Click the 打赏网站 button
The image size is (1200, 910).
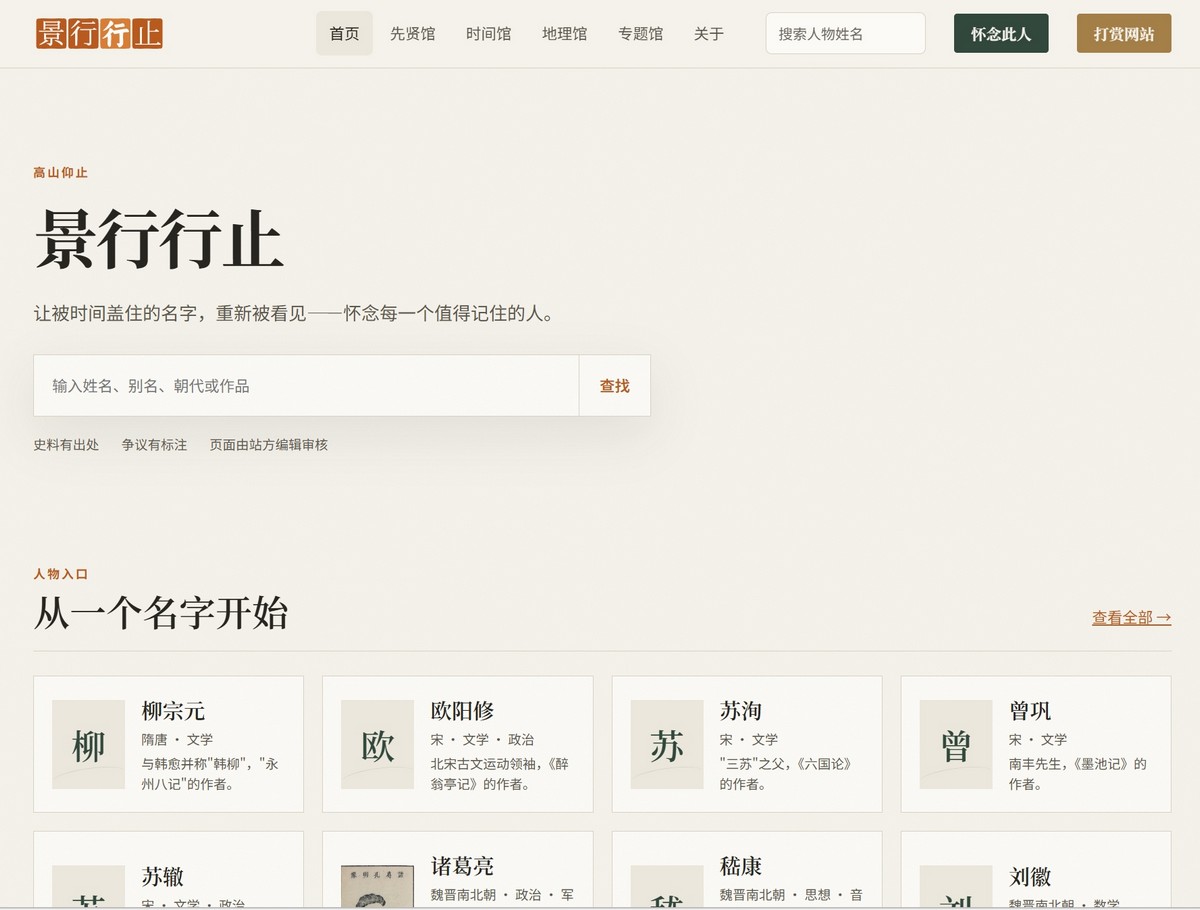1124,33
